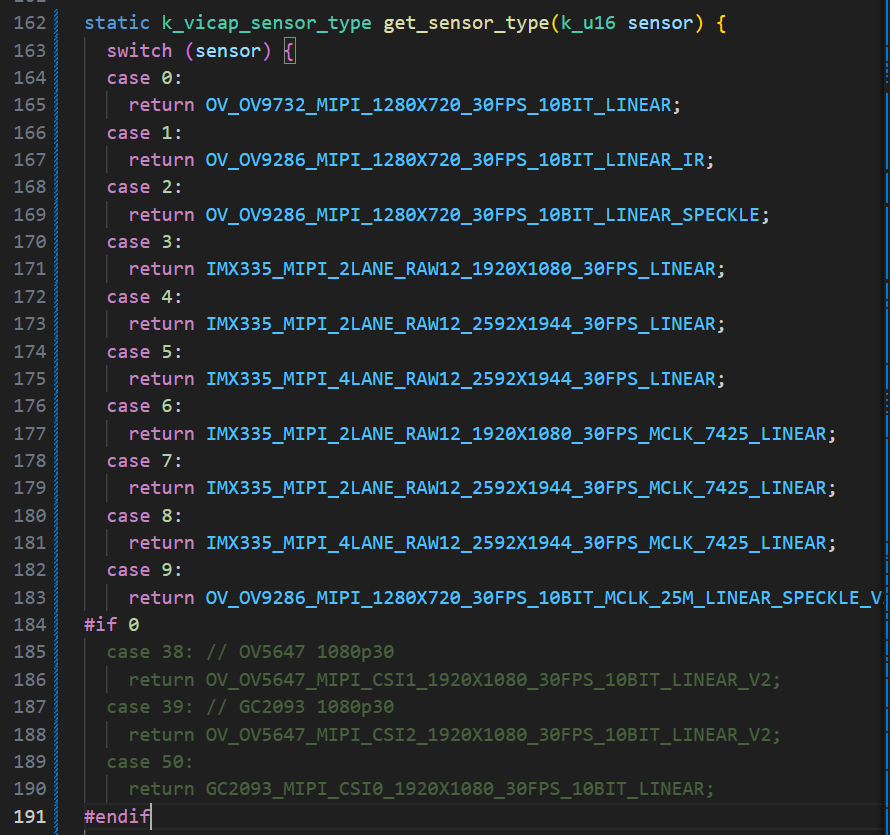Click the static keyword on line 162
This screenshot has height=835, width=890.
117,23
